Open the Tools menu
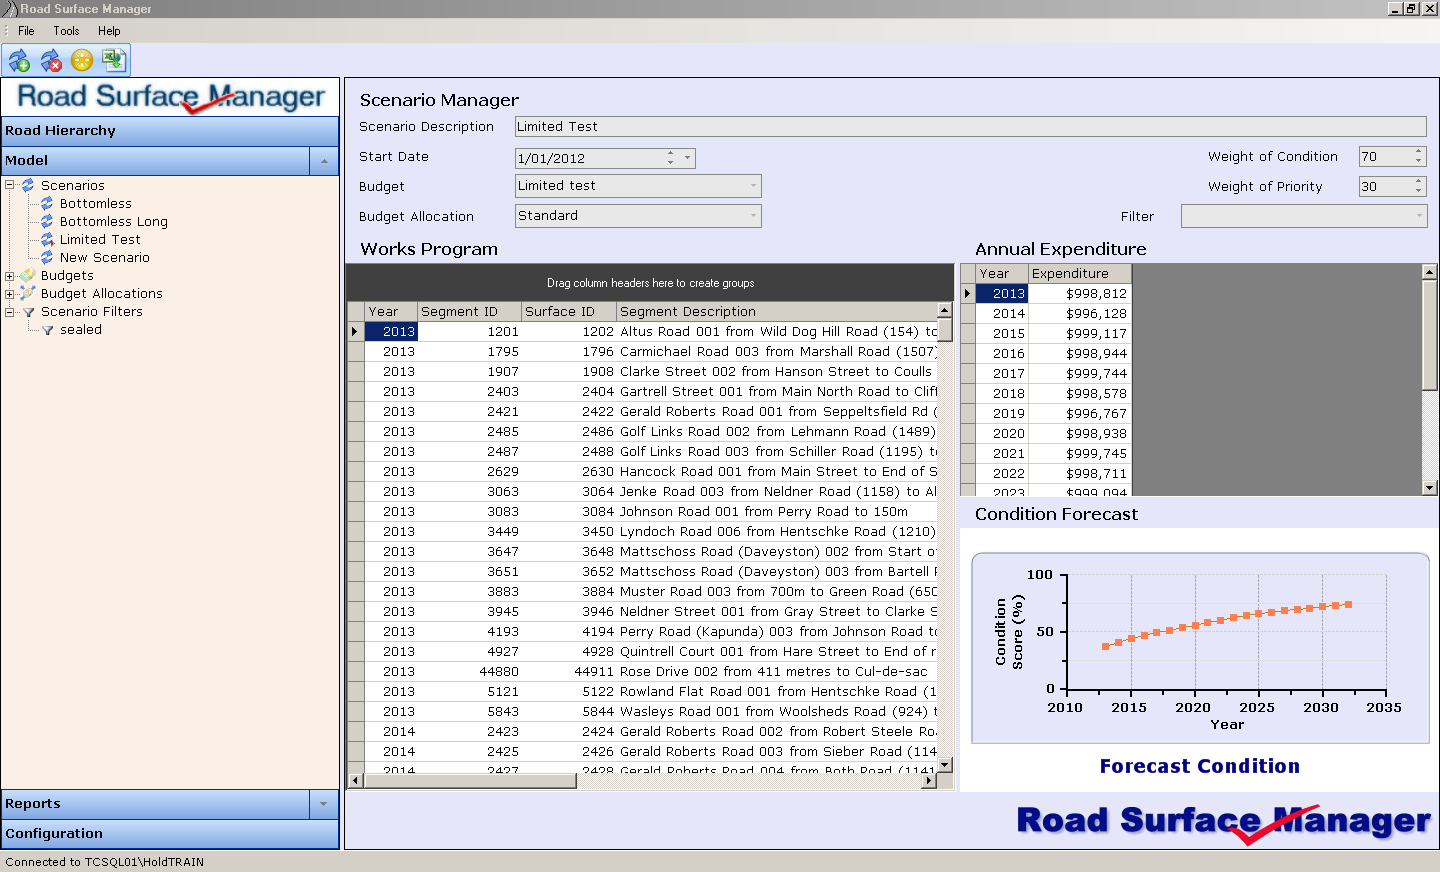 click(x=66, y=31)
